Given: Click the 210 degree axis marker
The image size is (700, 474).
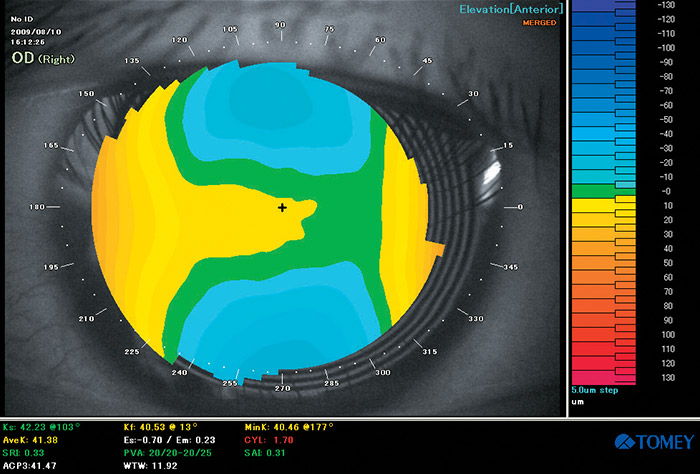Looking at the screenshot, I should tap(86, 319).
